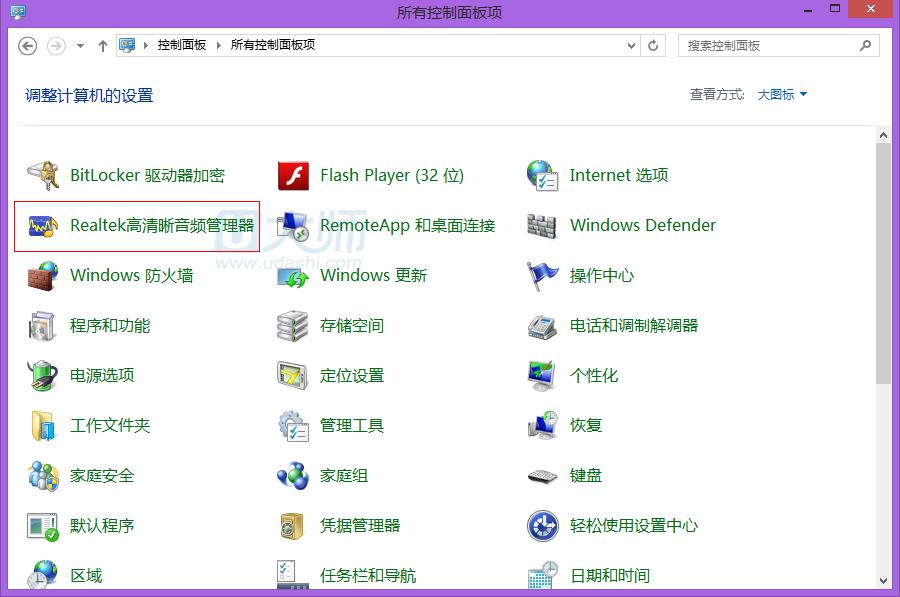Image resolution: width=900 pixels, height=597 pixels.
Task: Expand the chevron after 控制面板 breadcrumb
Action: click(x=219, y=45)
